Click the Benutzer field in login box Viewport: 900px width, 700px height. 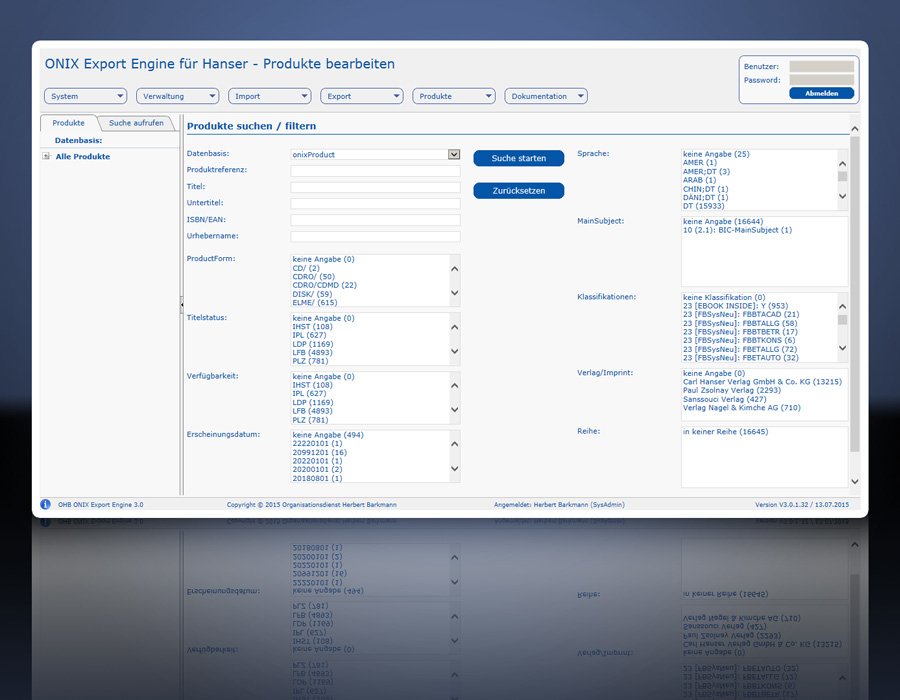821,67
